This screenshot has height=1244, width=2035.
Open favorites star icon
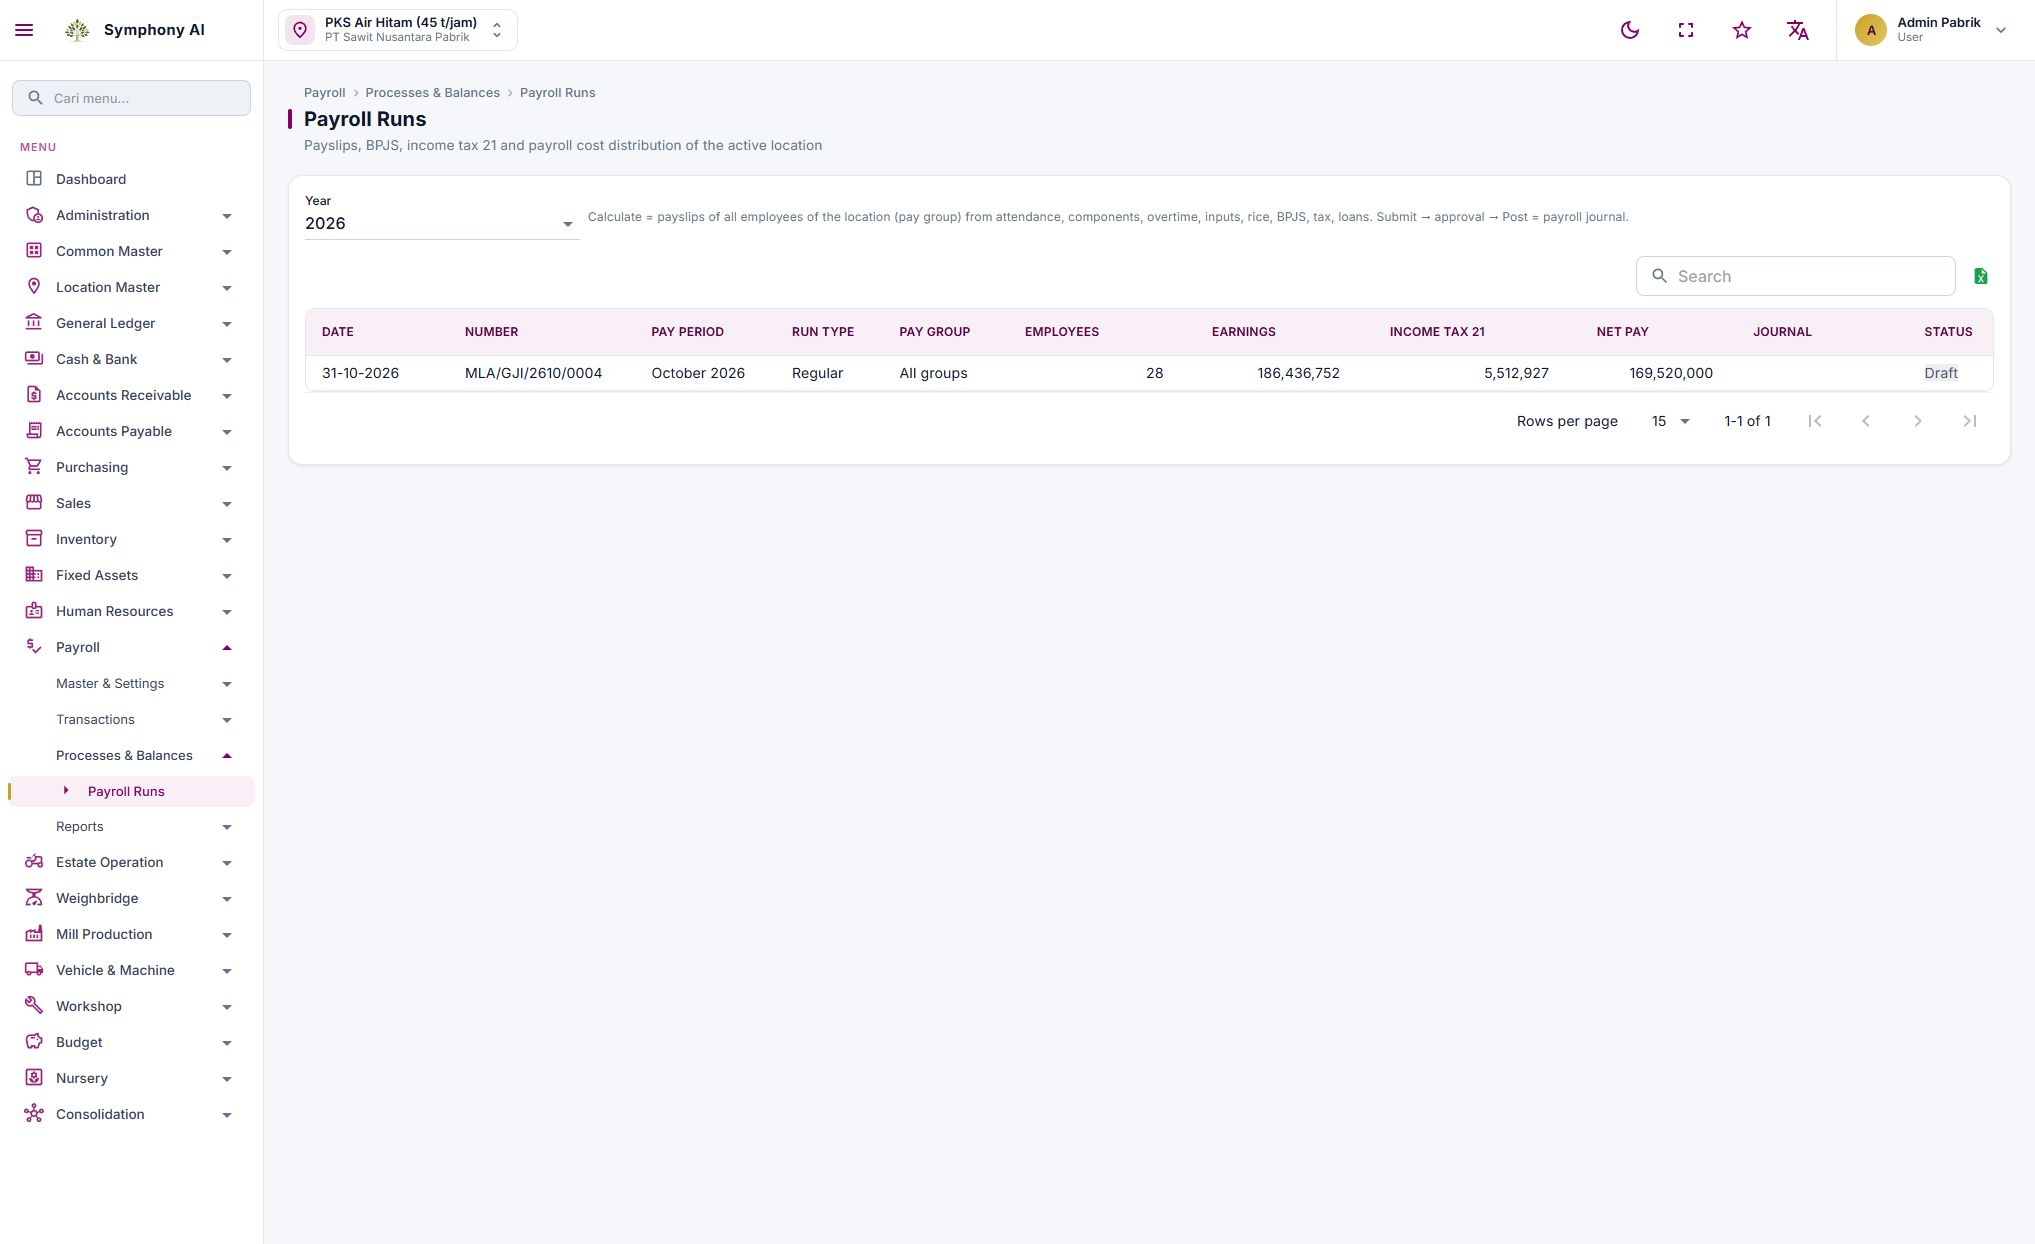pyautogui.click(x=1742, y=30)
